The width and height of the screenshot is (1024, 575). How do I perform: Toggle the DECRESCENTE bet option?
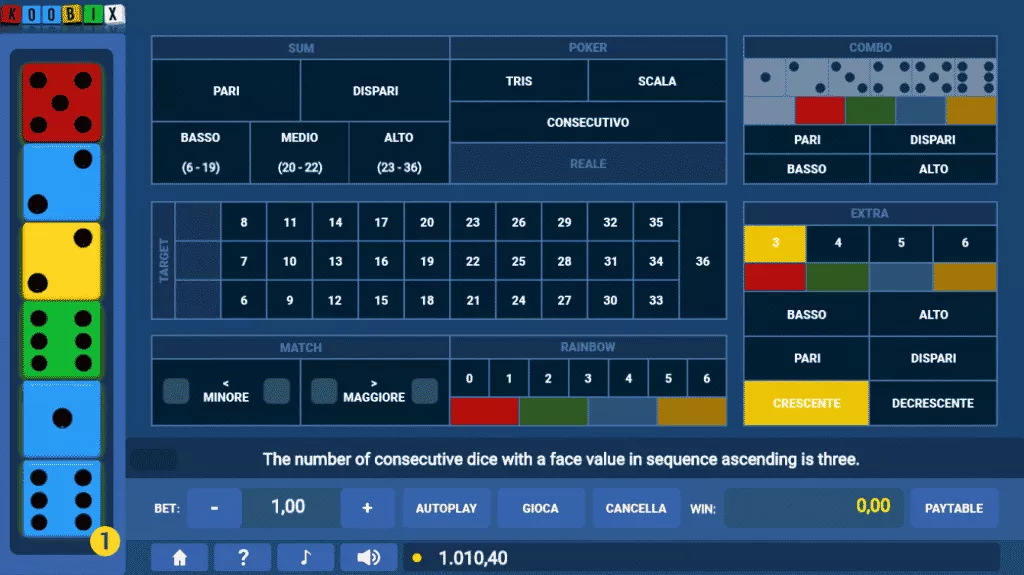coord(933,403)
